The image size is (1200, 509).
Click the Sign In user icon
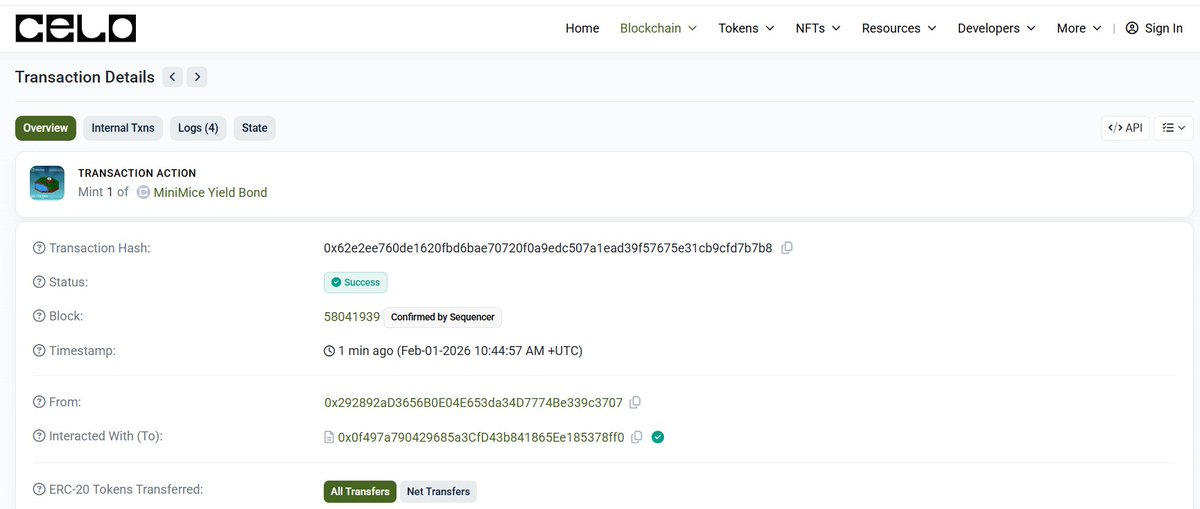tap(1132, 28)
